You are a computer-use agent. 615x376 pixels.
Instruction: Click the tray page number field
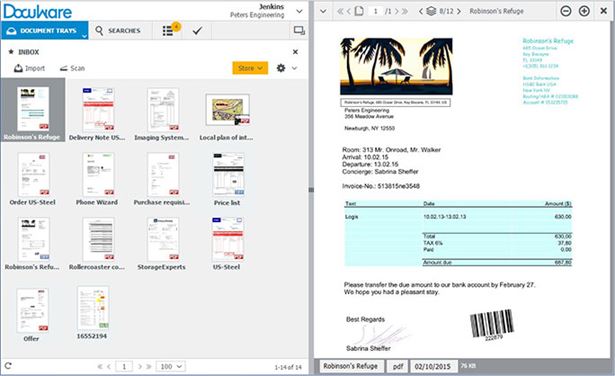(x=124, y=366)
